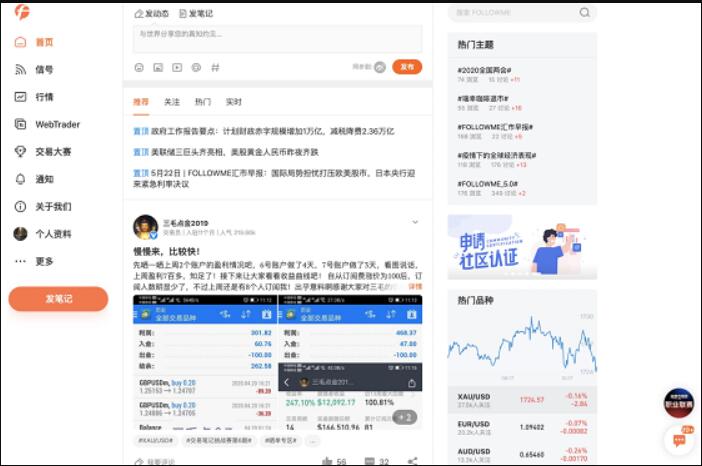Attach a video with the play icon

pyautogui.click(x=177, y=68)
